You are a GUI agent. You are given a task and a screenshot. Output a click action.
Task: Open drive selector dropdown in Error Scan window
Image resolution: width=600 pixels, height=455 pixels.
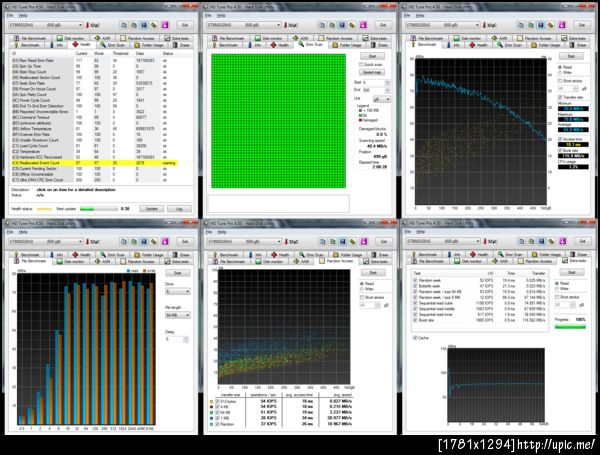pos(244,25)
